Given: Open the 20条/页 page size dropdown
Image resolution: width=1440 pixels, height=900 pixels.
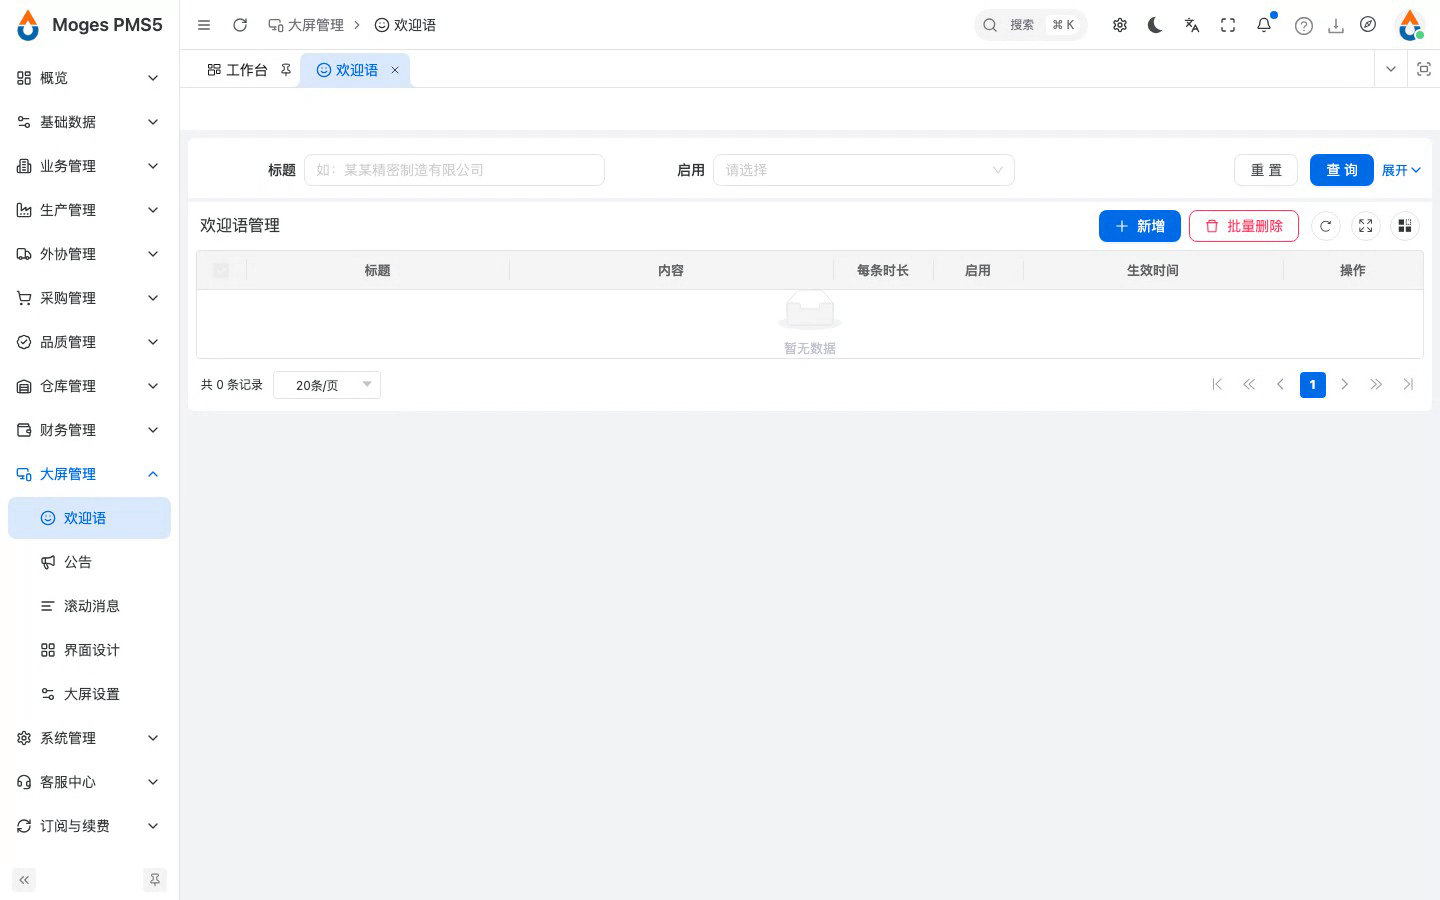Looking at the screenshot, I should coord(327,385).
